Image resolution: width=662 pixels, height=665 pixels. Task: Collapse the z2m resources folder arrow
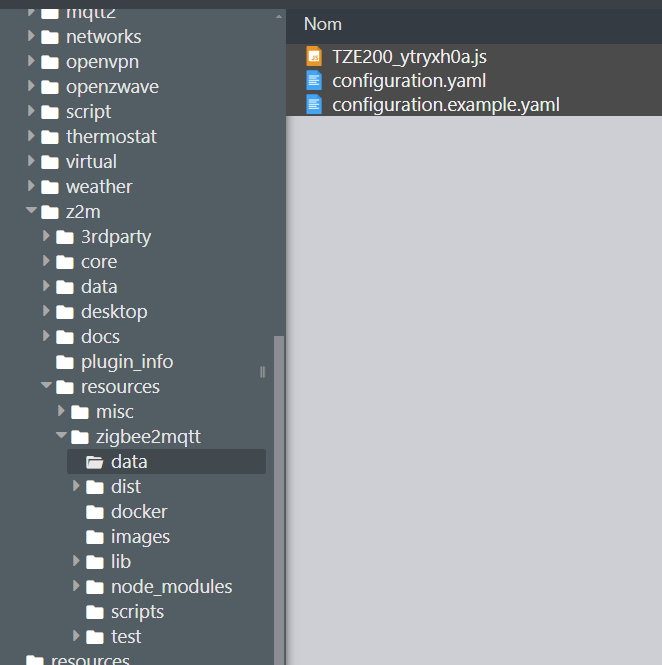(x=46, y=385)
